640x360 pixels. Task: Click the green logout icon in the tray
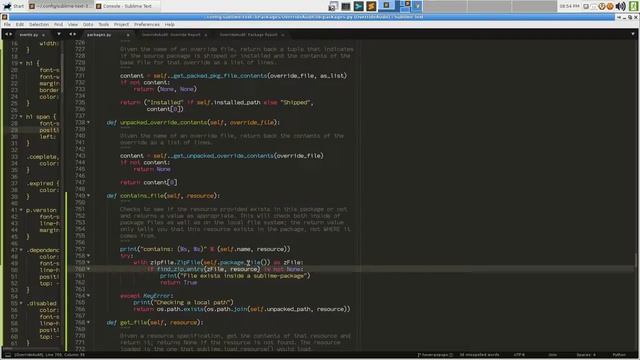coord(633,6)
